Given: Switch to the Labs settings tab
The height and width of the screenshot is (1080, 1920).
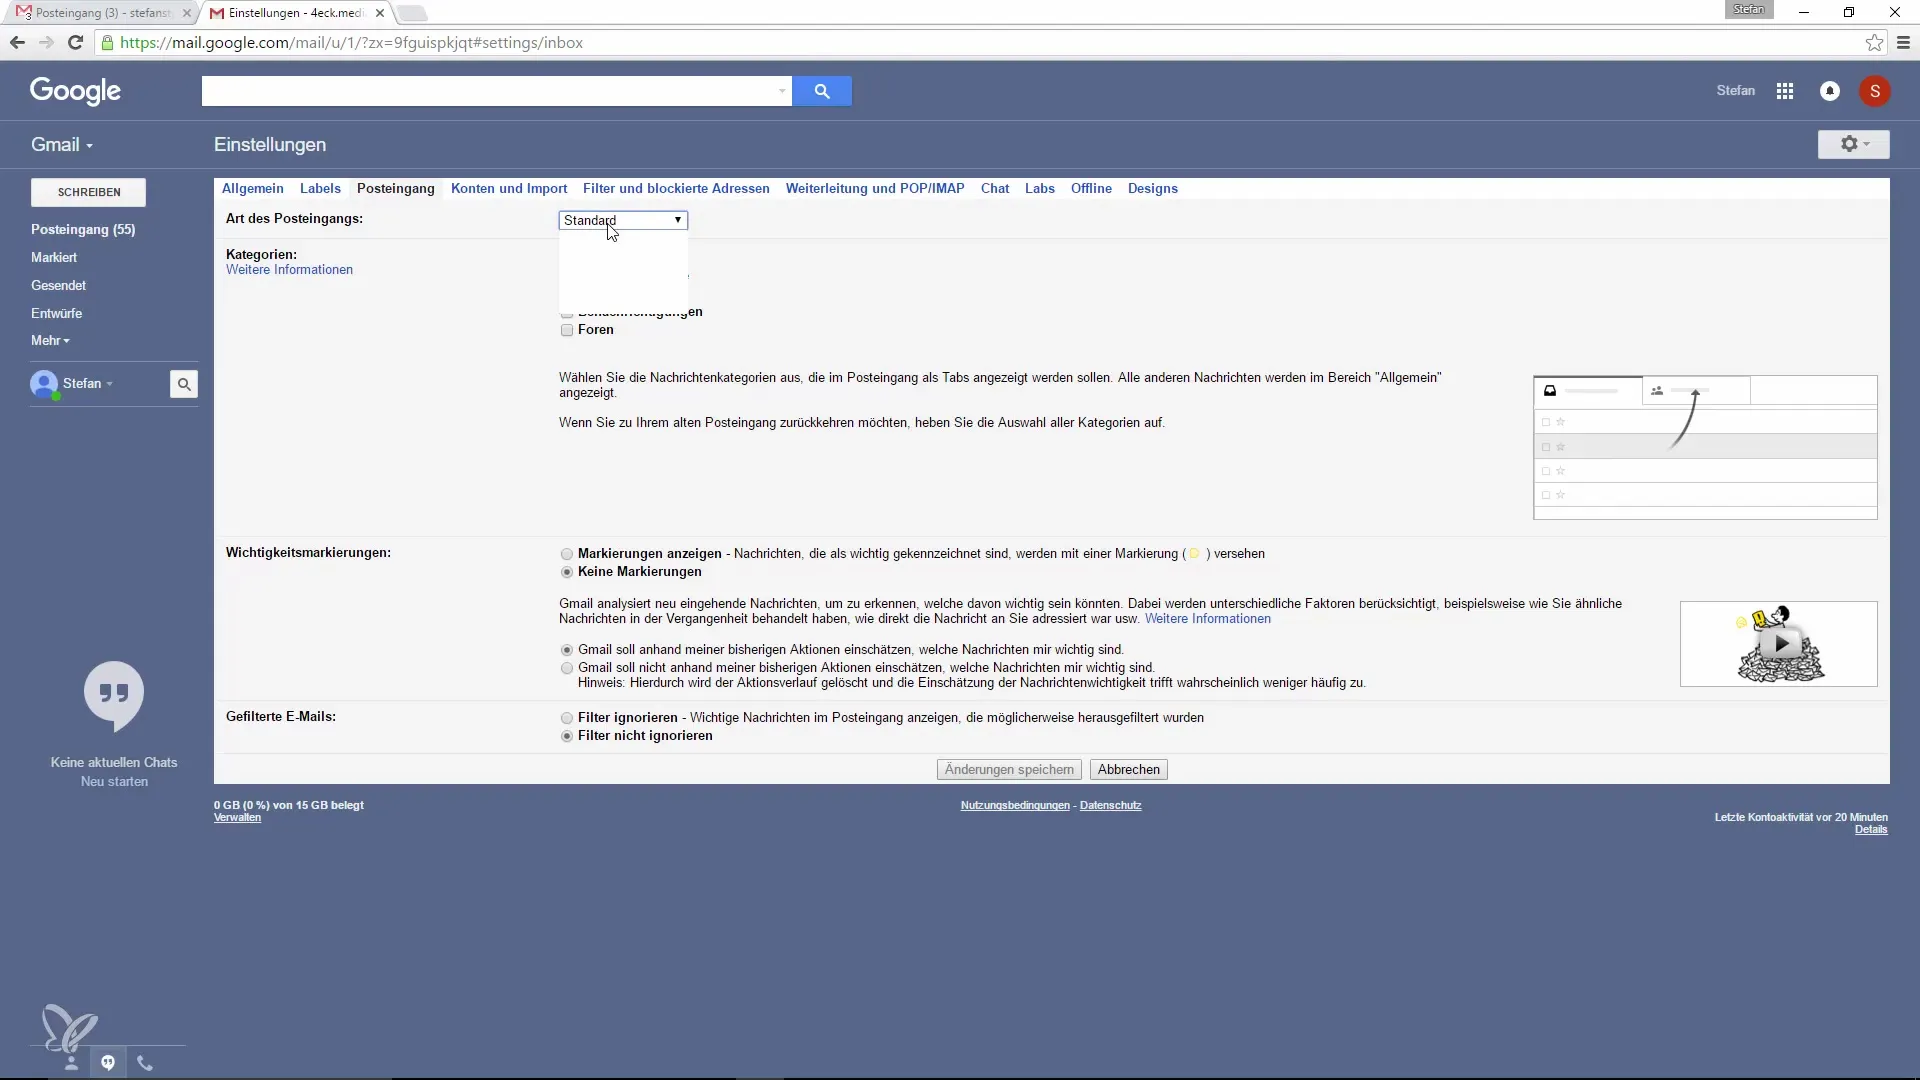Looking at the screenshot, I should click(1040, 188).
